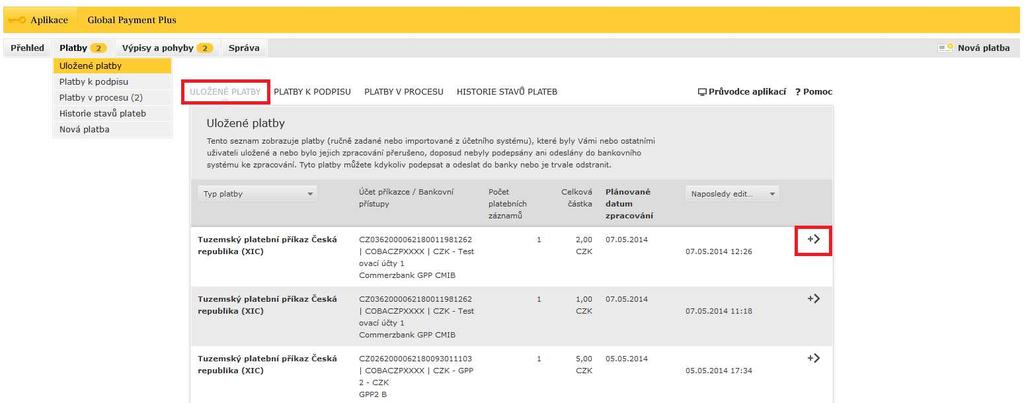The height and width of the screenshot is (403, 1024).
Task: Click the key icon beside Aplikace
Action: (x=18, y=20)
